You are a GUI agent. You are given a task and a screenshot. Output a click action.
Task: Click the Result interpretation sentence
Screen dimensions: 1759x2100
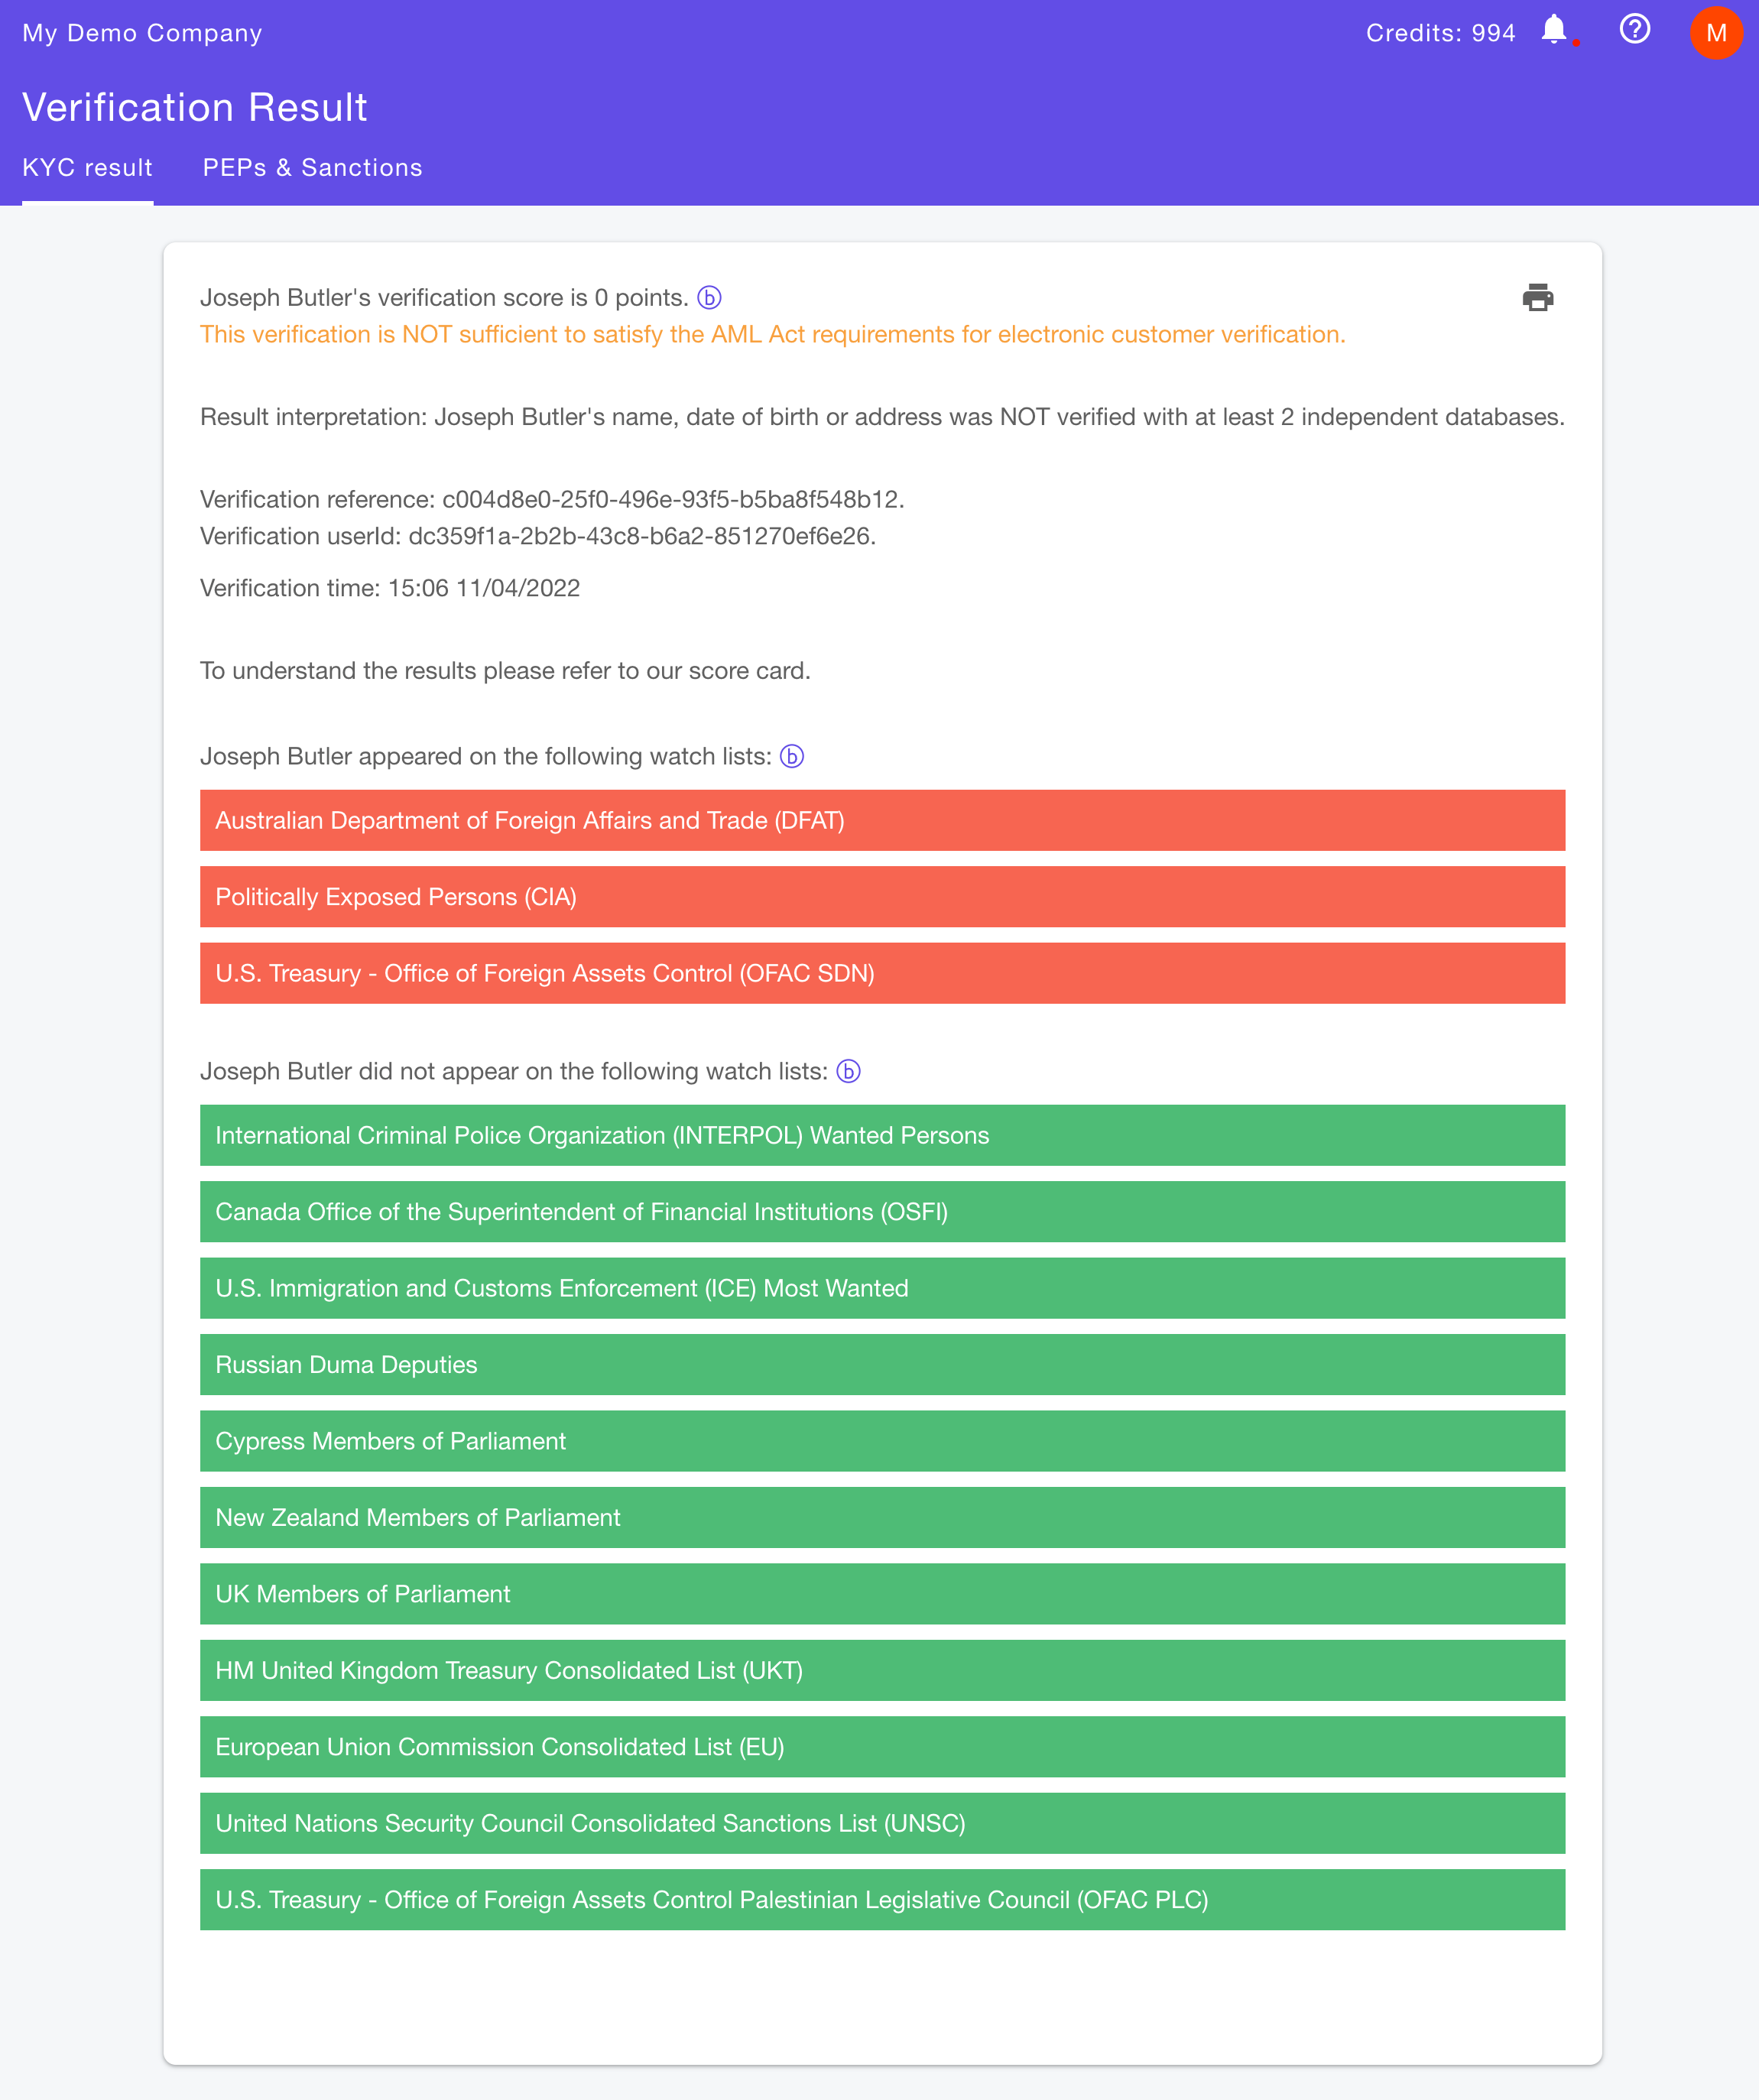pyautogui.click(x=882, y=418)
